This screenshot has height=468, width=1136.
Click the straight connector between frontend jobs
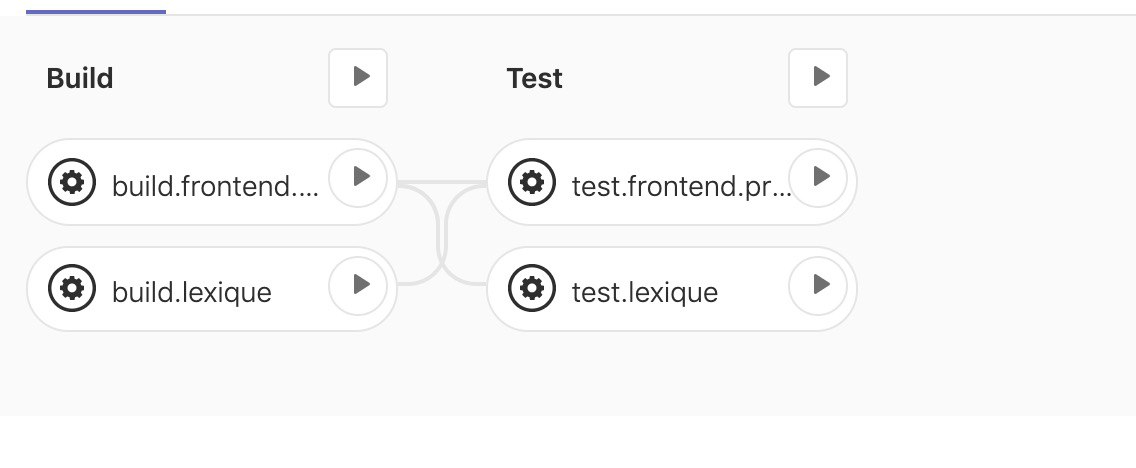[x=442, y=182]
